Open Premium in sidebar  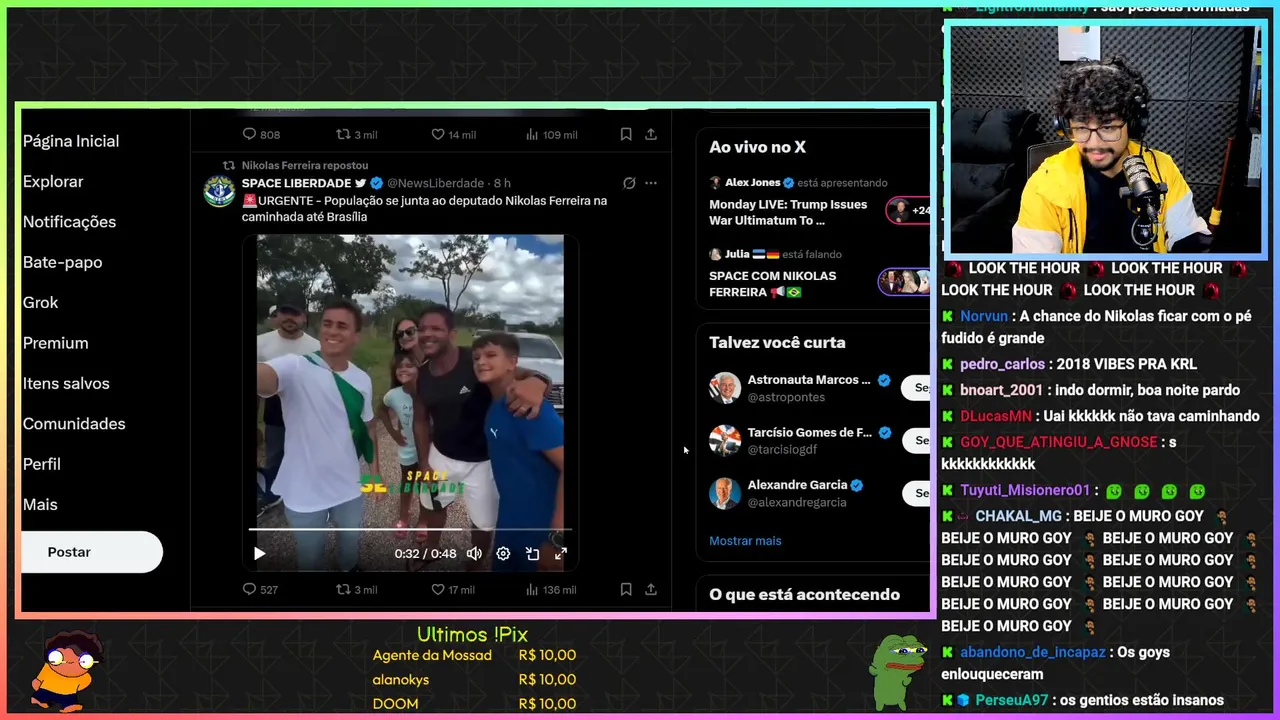56,343
